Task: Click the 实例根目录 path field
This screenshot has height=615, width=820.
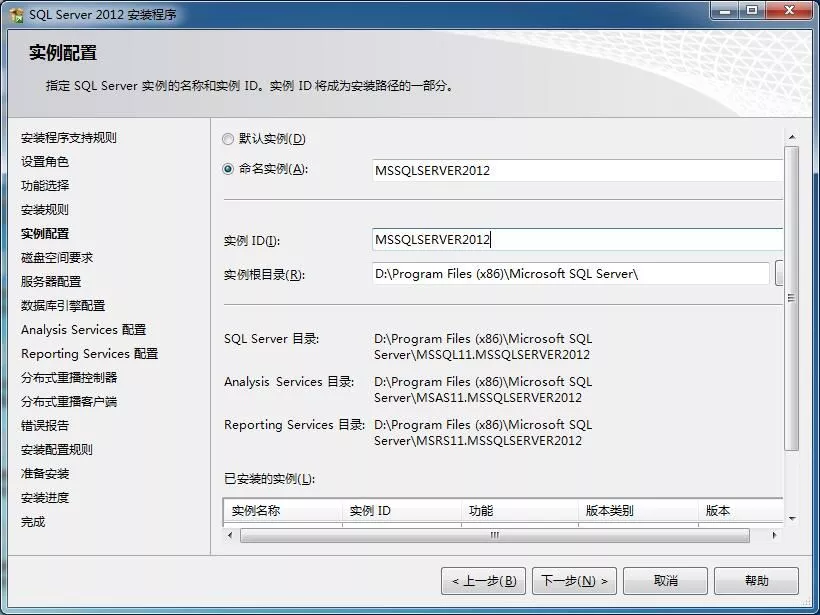Action: (x=571, y=274)
